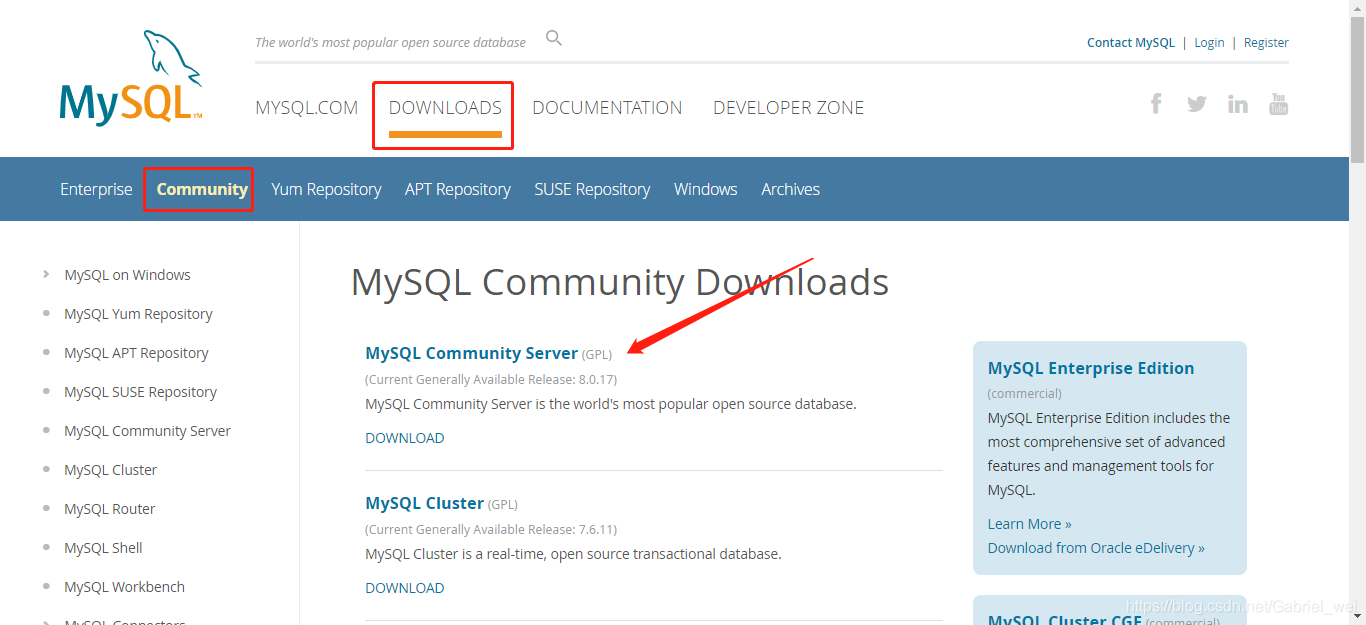The width and height of the screenshot is (1366, 625).
Task: Select the Community submenu item
Action: (x=202, y=189)
